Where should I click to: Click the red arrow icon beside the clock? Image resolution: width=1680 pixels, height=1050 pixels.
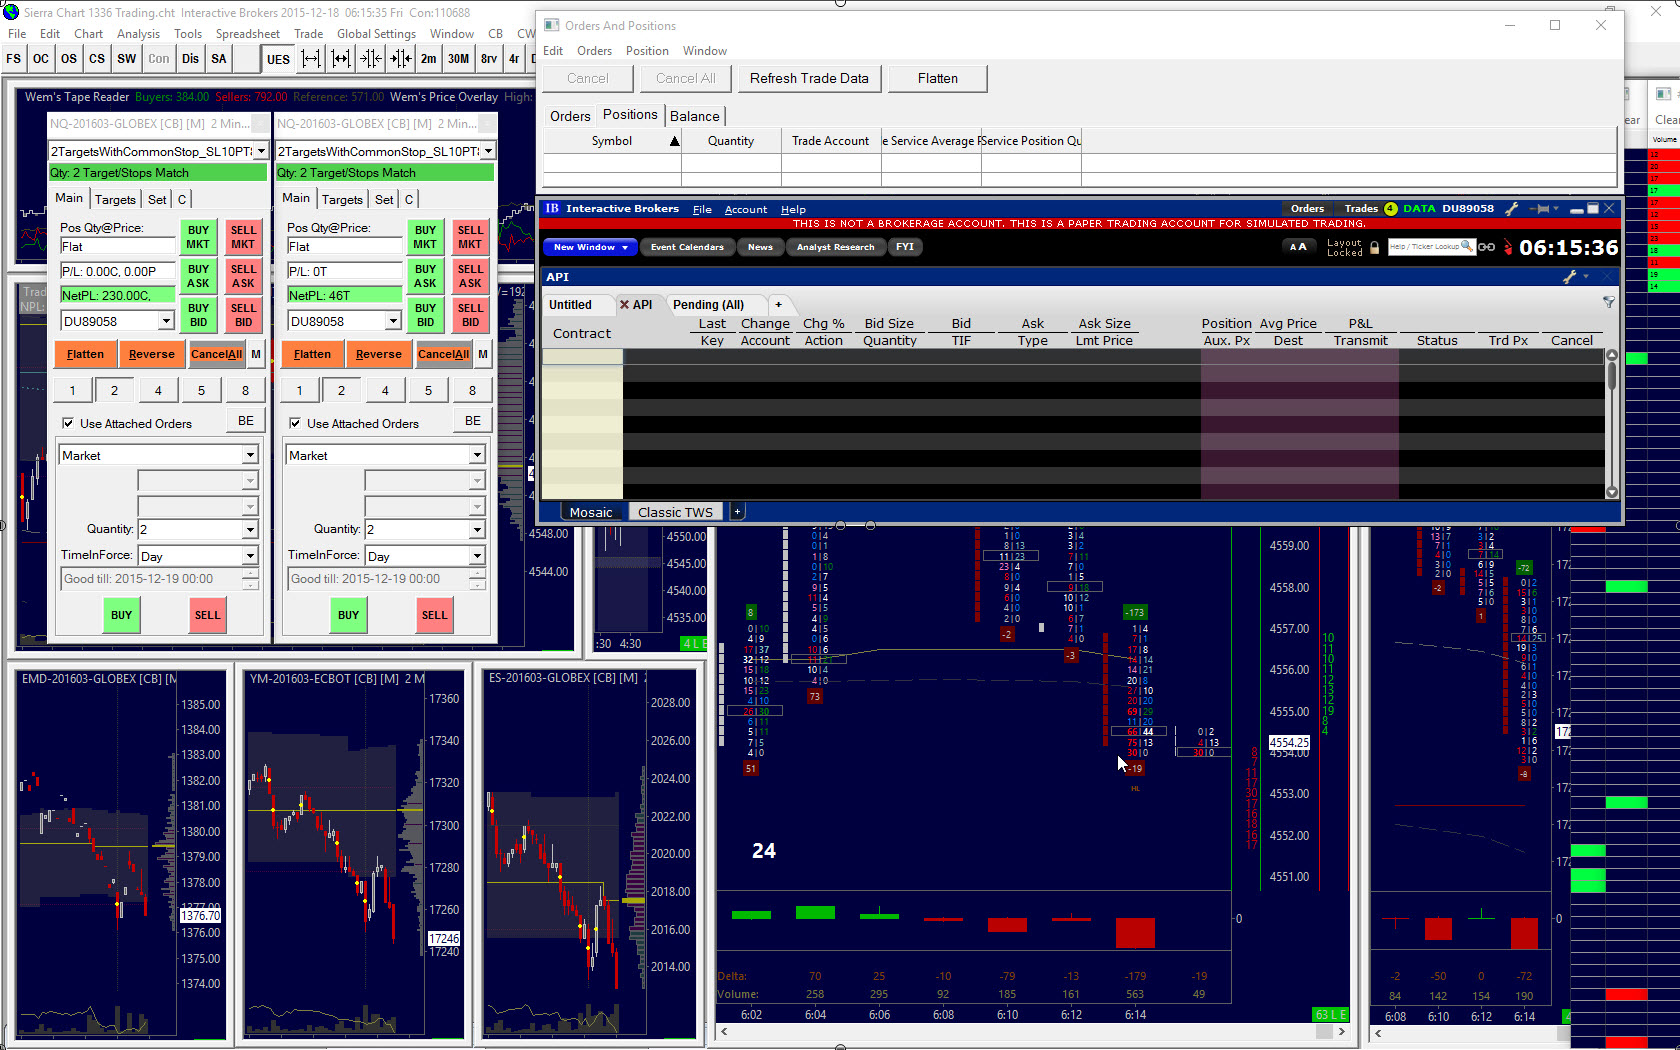pyautogui.click(x=1508, y=247)
